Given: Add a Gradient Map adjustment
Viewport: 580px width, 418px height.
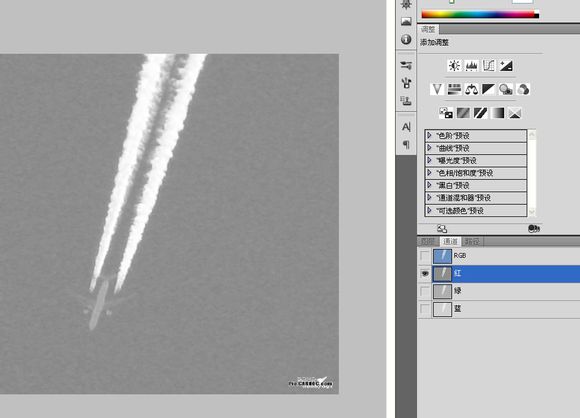Looking at the screenshot, I should point(498,113).
